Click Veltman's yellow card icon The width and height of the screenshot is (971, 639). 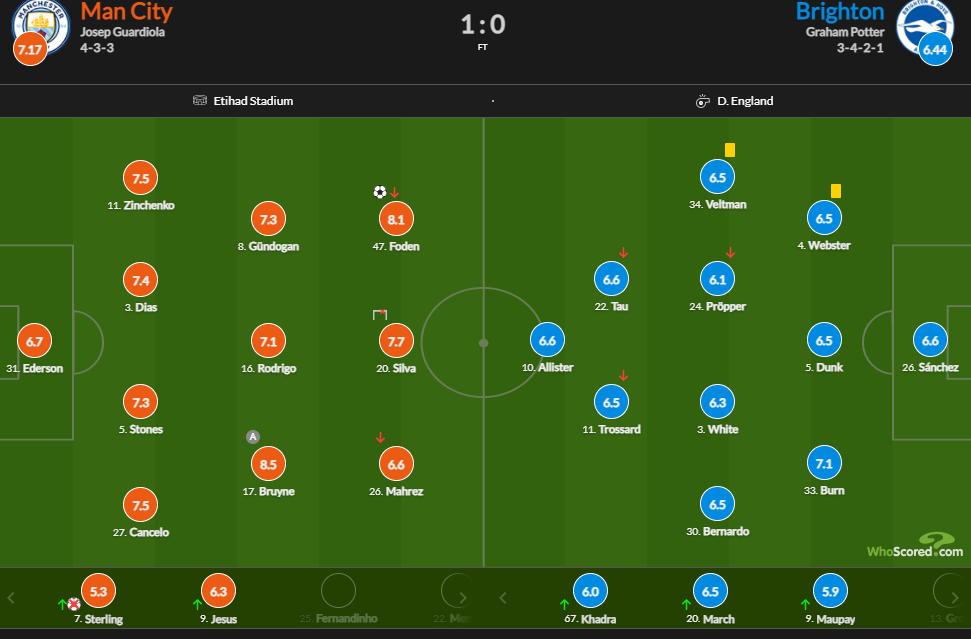point(730,150)
